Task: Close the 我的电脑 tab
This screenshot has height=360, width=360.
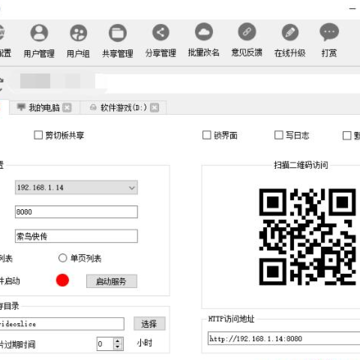Action: (67, 108)
